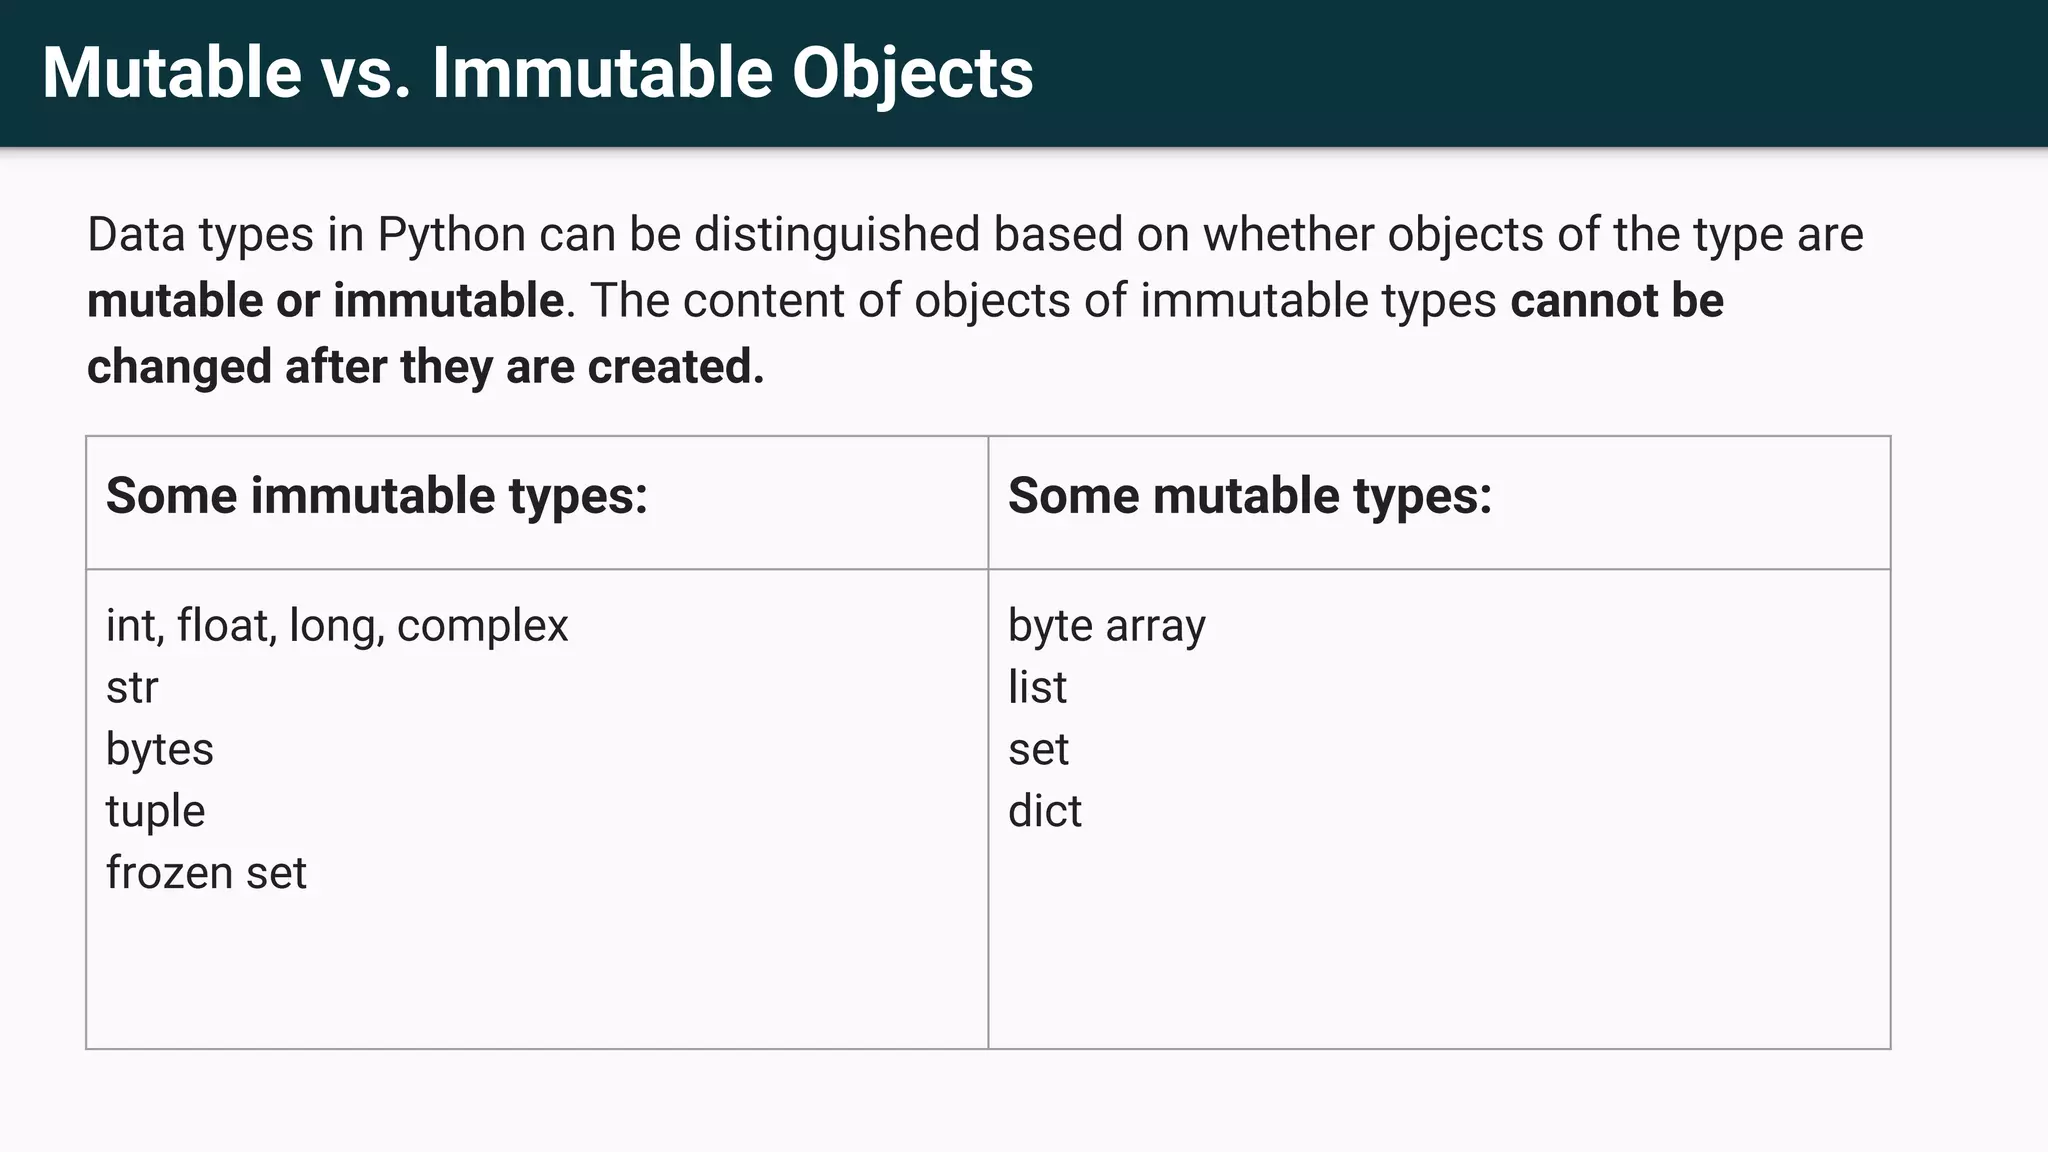The image size is (2048, 1152).
Task: Click the word "Immutable" in the slide title
Action: pos(601,73)
